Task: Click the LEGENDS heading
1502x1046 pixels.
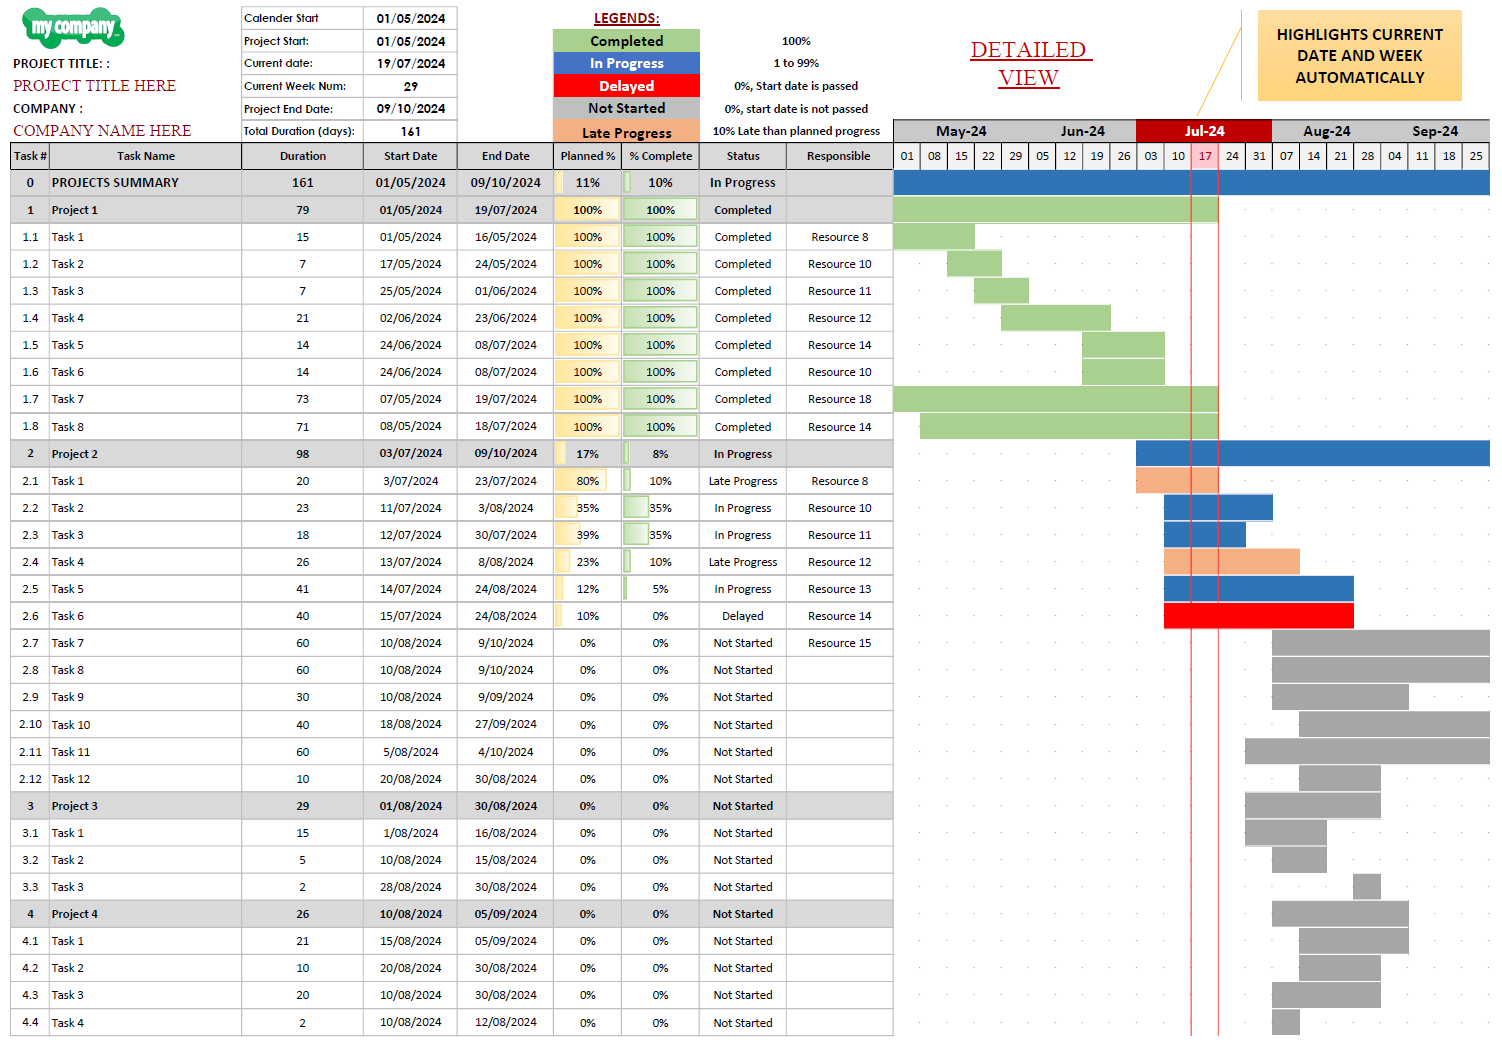Action: coord(626,18)
